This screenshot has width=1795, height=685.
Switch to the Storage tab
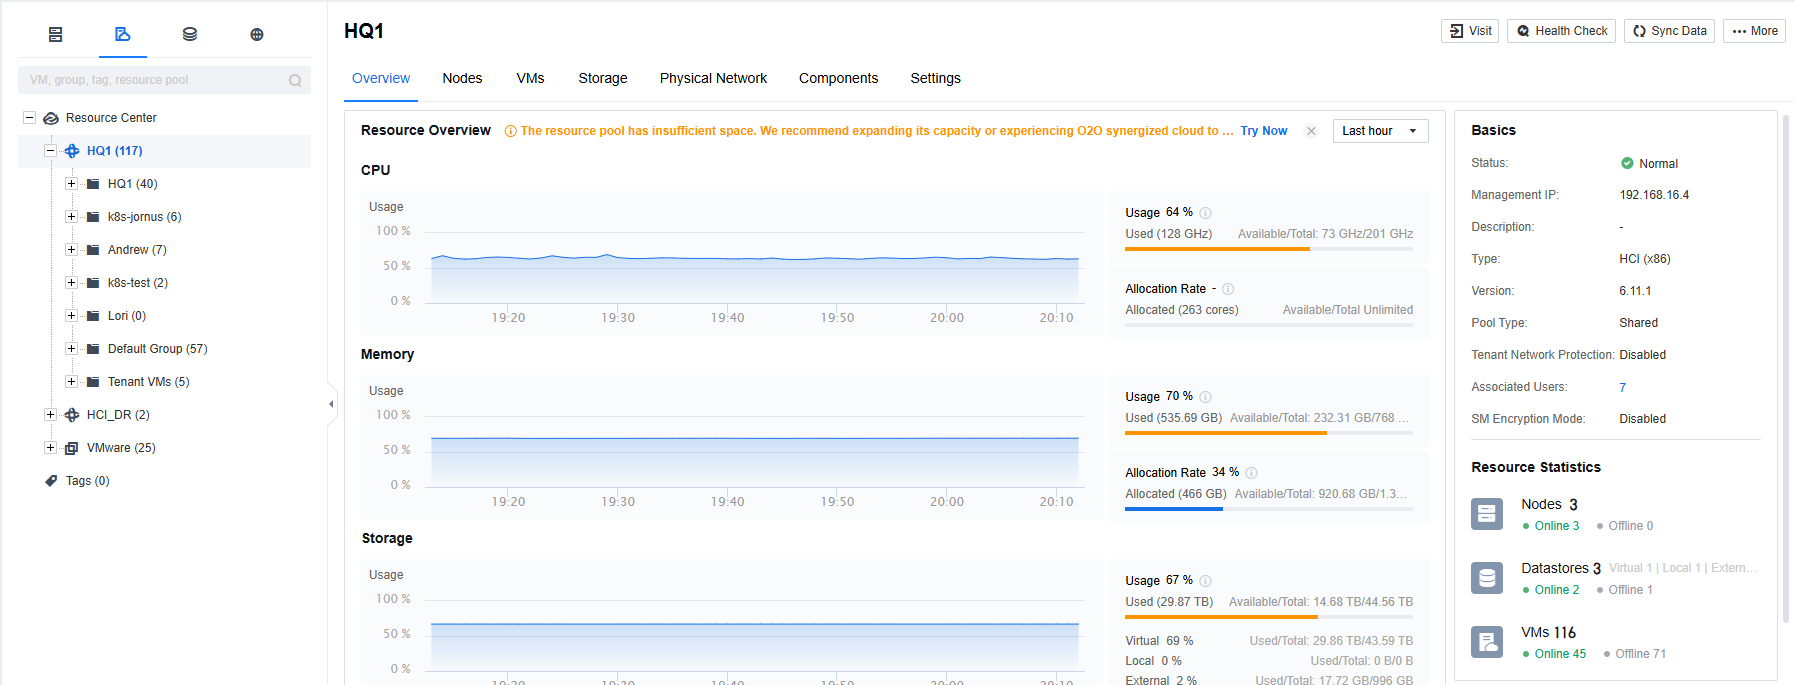603,78
